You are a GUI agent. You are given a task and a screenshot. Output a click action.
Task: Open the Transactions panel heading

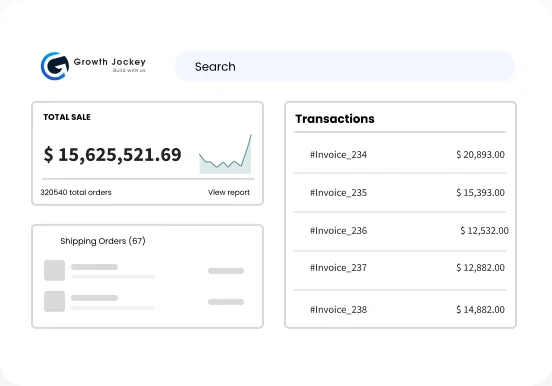(x=335, y=119)
